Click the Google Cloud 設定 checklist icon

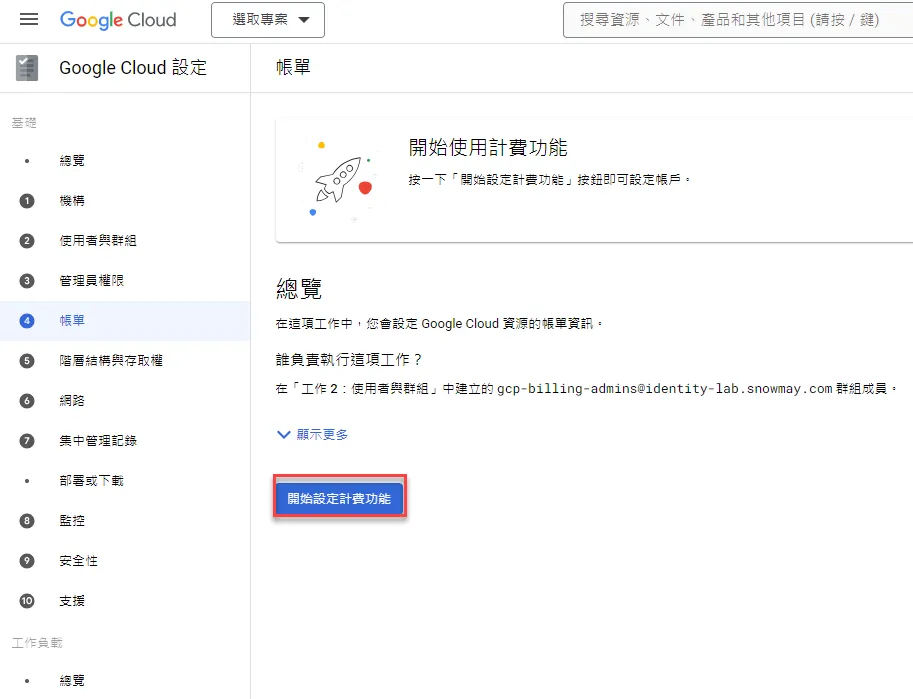27,68
